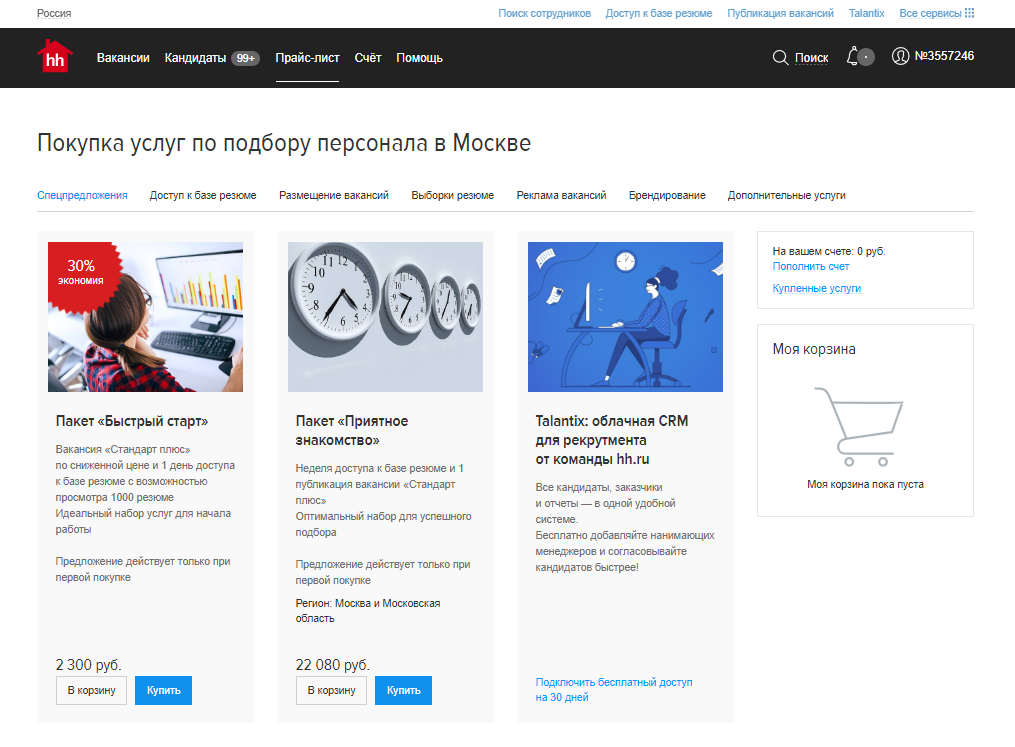Viewport: 1015px width, 747px height.
Task: Expand Все сервисы link
Action: 930,13
